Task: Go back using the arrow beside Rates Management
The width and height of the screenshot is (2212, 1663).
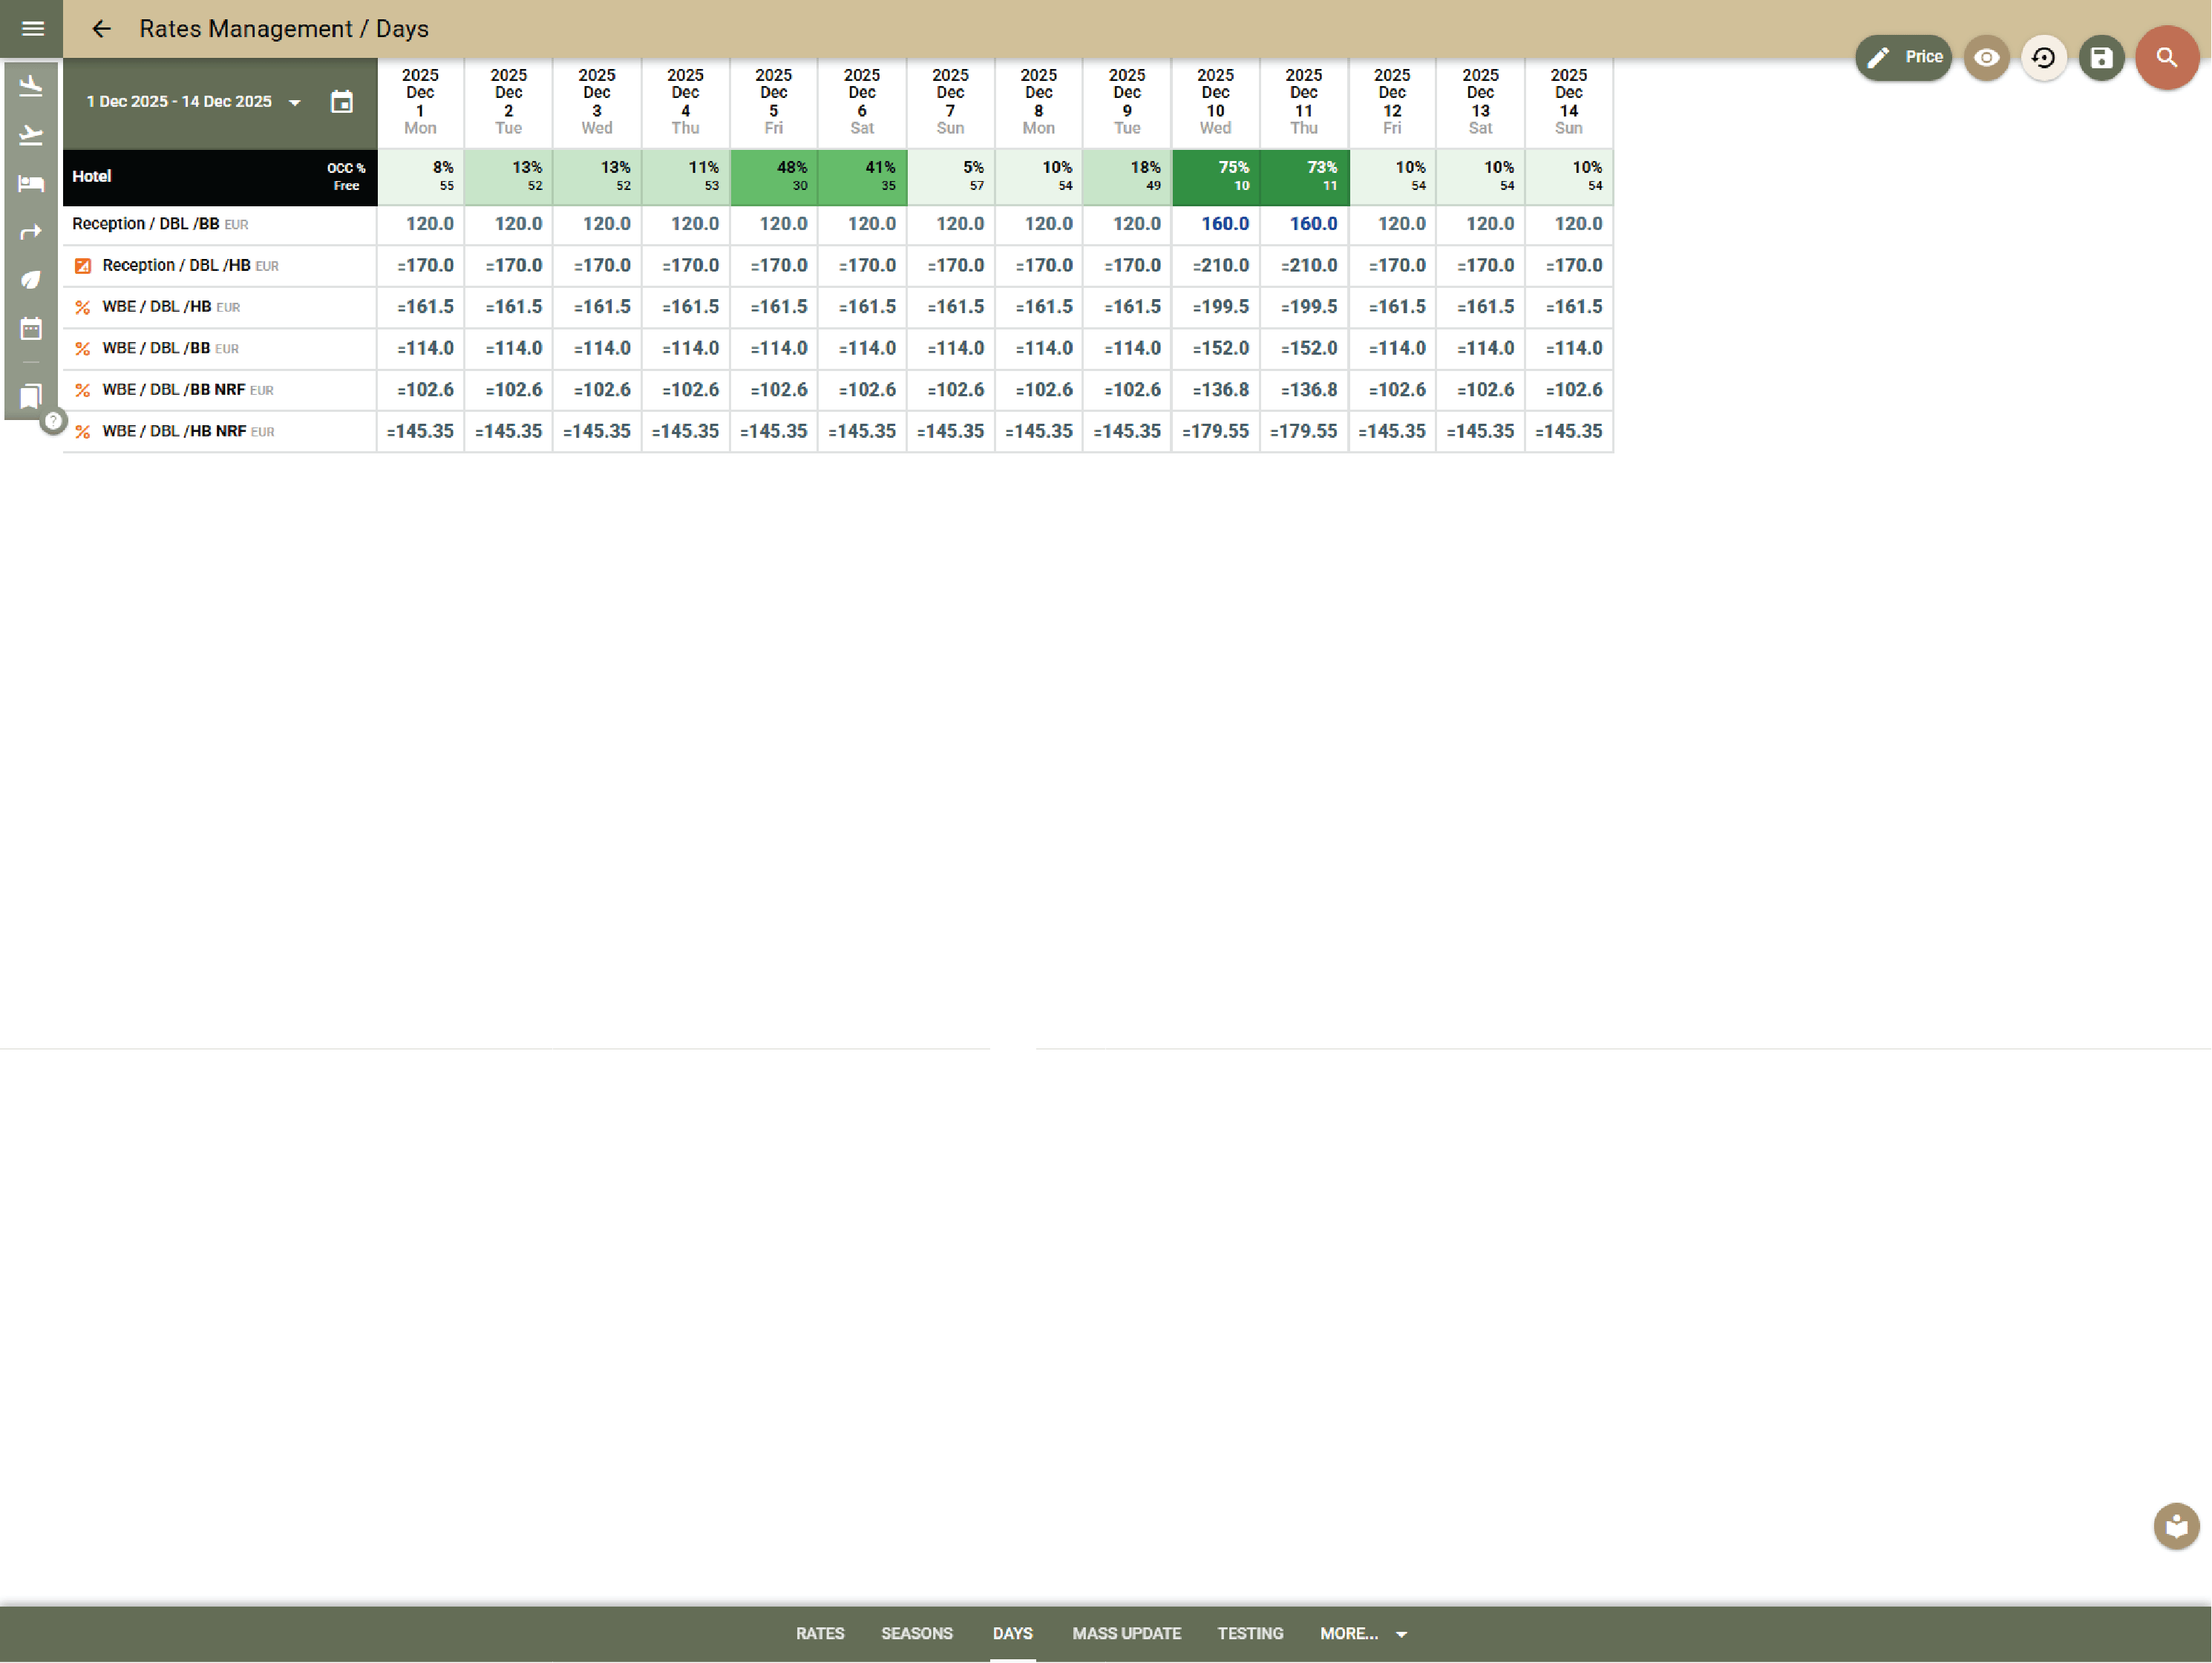Action: tap(101, 29)
